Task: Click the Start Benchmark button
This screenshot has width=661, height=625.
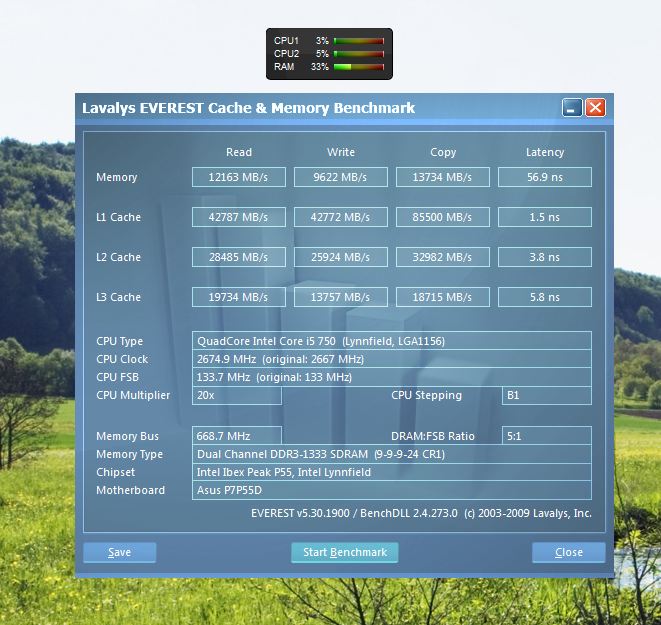Action: tap(344, 552)
